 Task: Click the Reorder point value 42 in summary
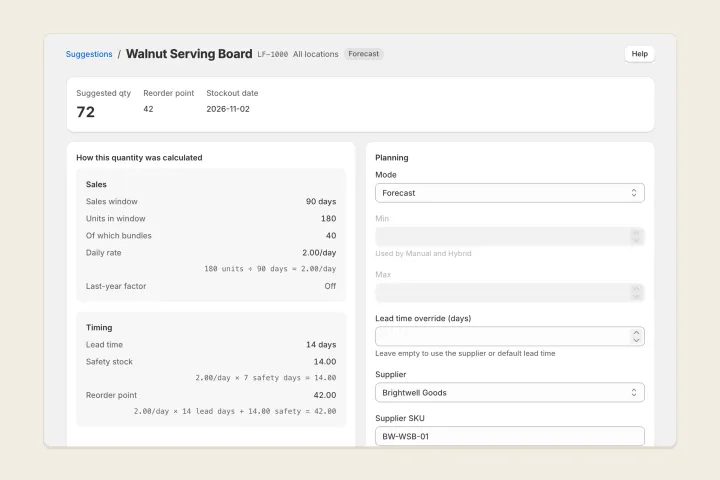(x=148, y=109)
